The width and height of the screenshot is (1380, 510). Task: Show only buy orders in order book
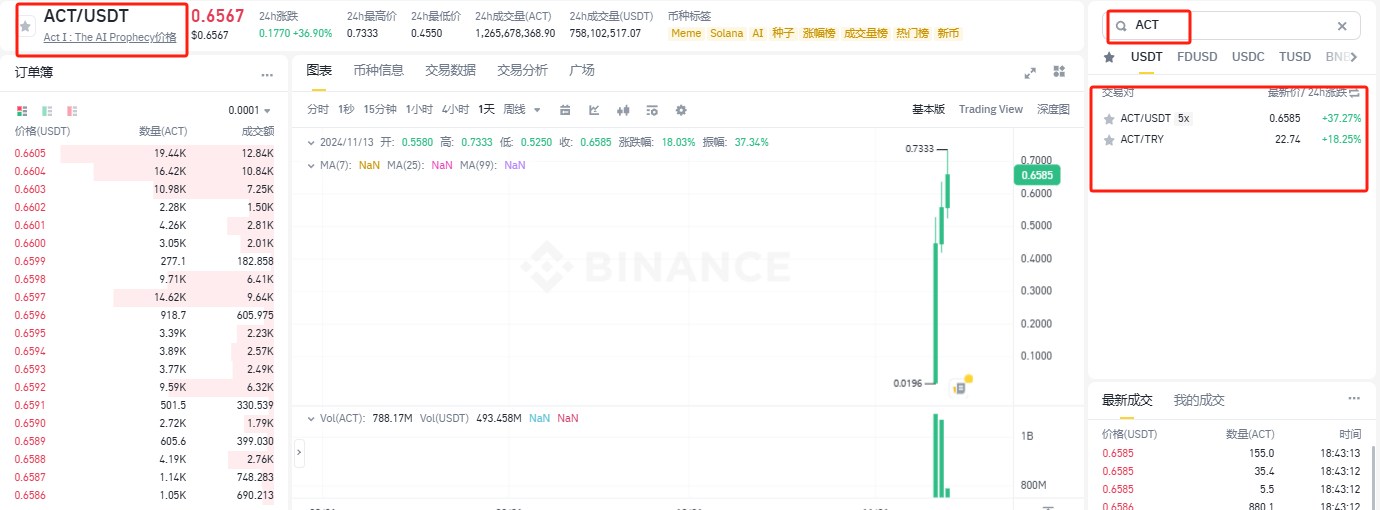coord(47,110)
